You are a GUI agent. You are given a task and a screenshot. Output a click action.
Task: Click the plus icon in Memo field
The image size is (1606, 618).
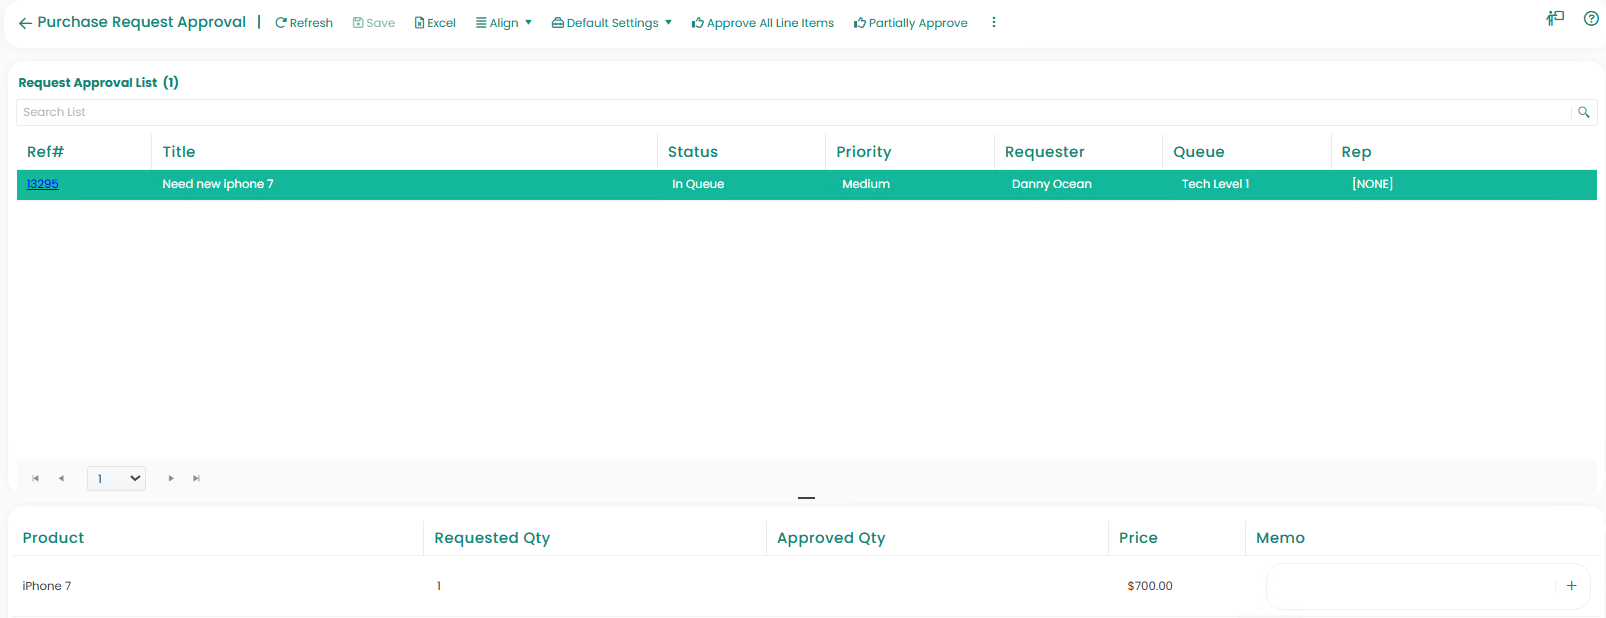point(1571,586)
